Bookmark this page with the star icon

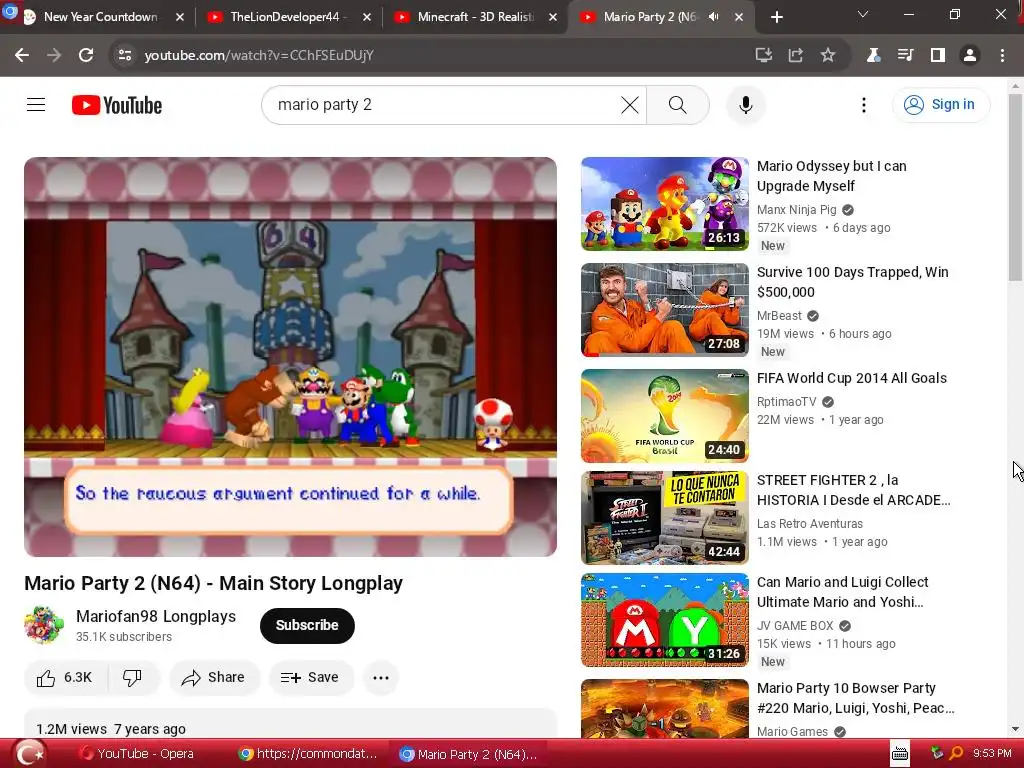pos(827,56)
